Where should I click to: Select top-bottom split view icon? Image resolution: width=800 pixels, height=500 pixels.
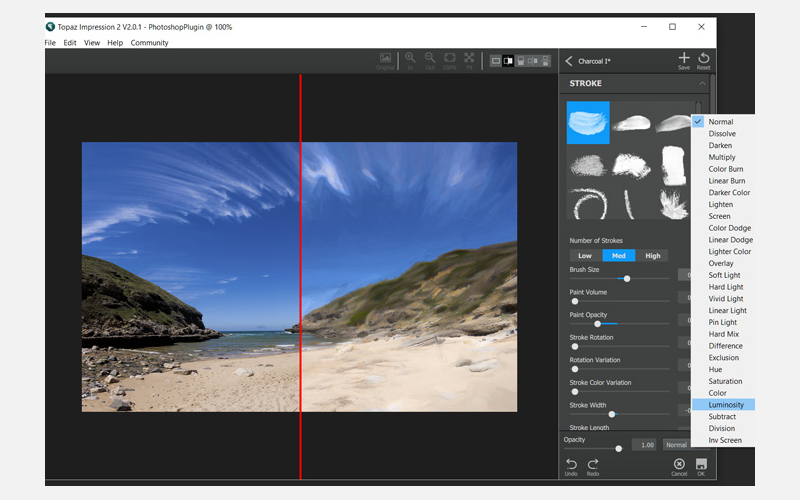[521, 61]
